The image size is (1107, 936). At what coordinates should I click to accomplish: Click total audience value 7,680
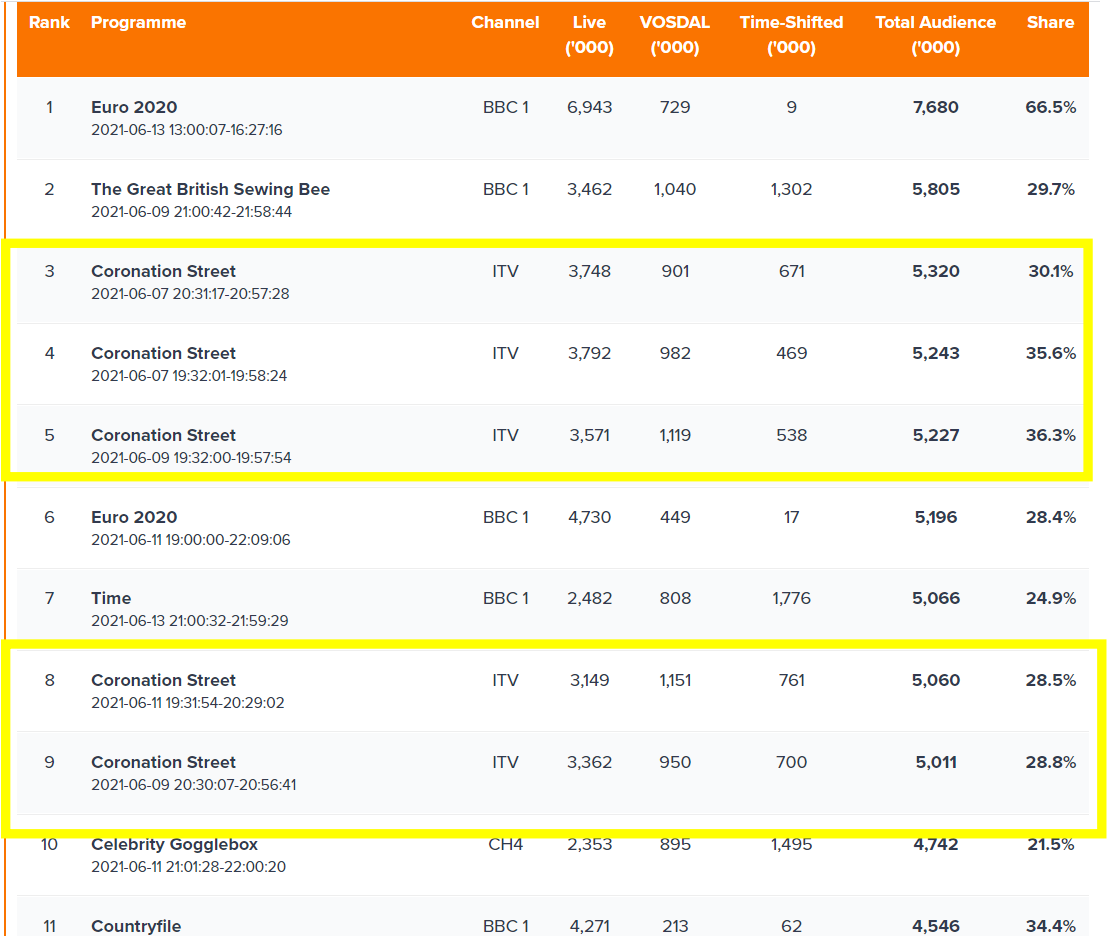(935, 107)
